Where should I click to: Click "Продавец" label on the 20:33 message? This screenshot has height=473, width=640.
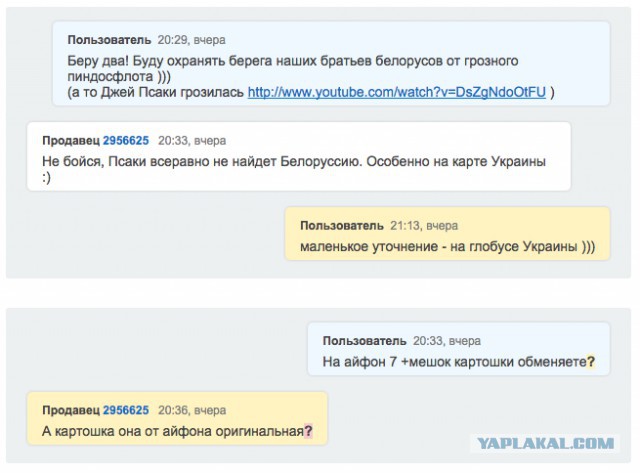70,142
